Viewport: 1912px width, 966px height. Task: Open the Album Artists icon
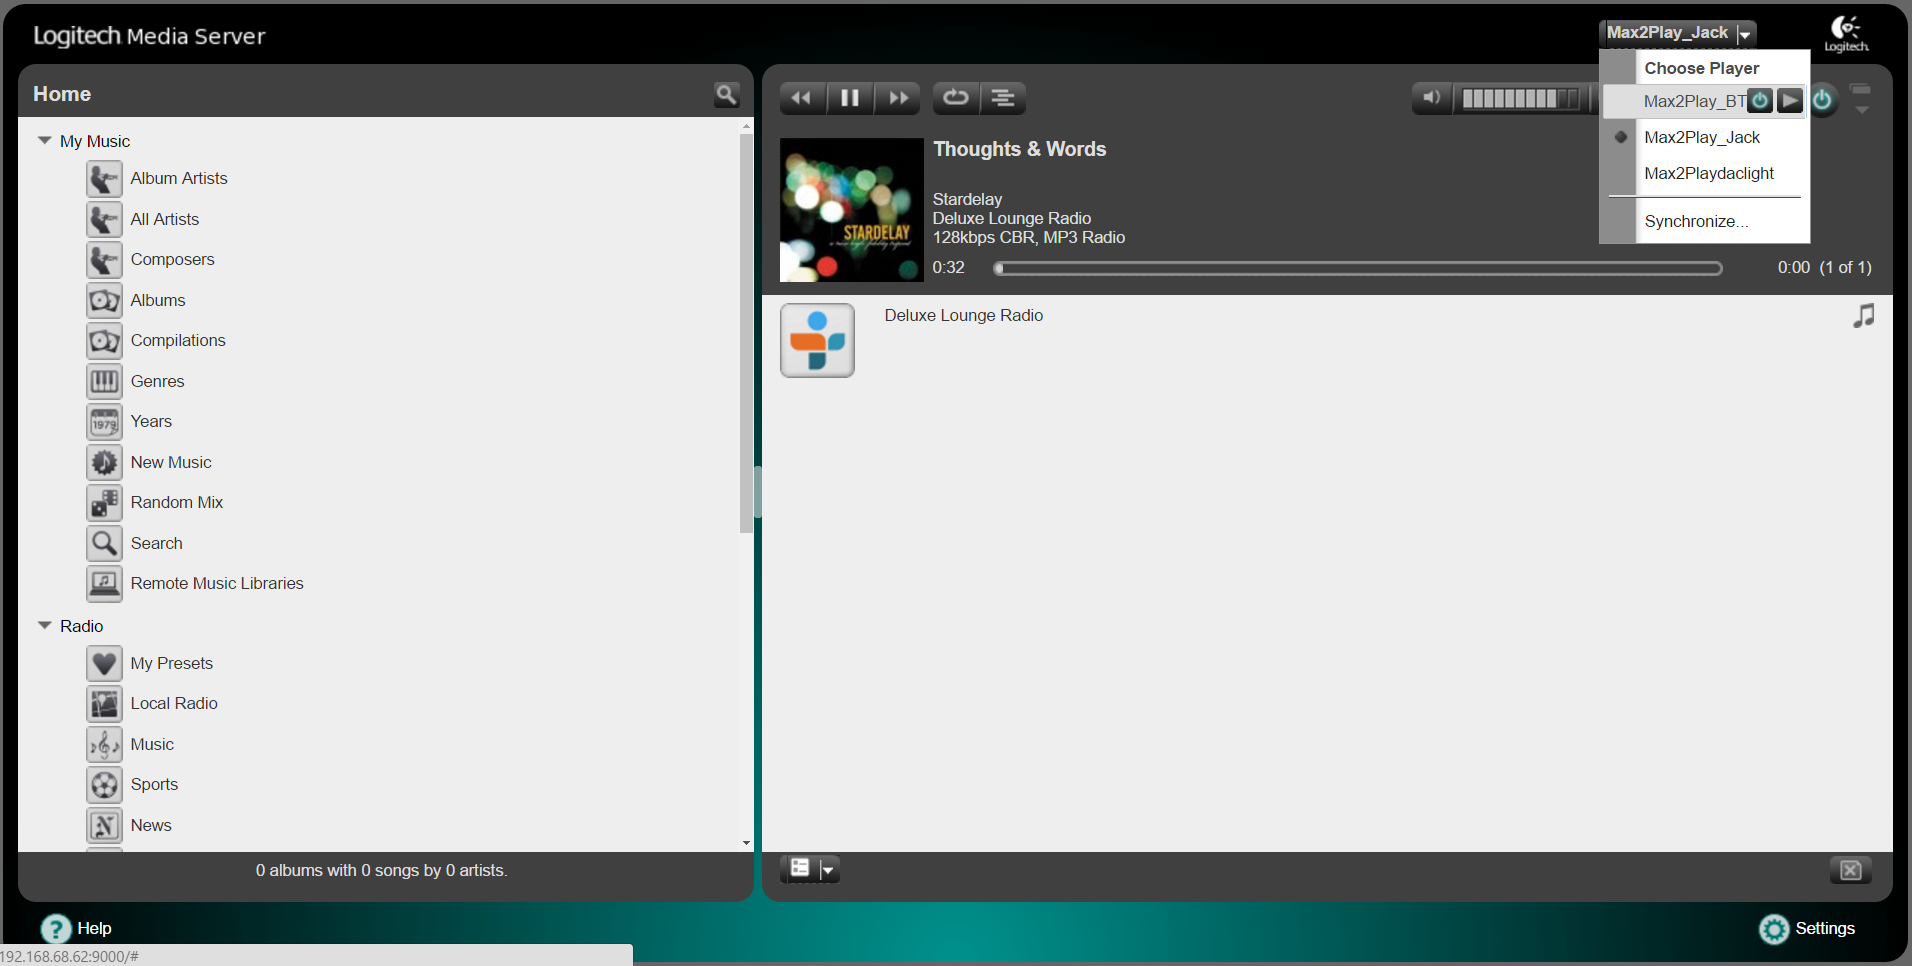tap(104, 179)
